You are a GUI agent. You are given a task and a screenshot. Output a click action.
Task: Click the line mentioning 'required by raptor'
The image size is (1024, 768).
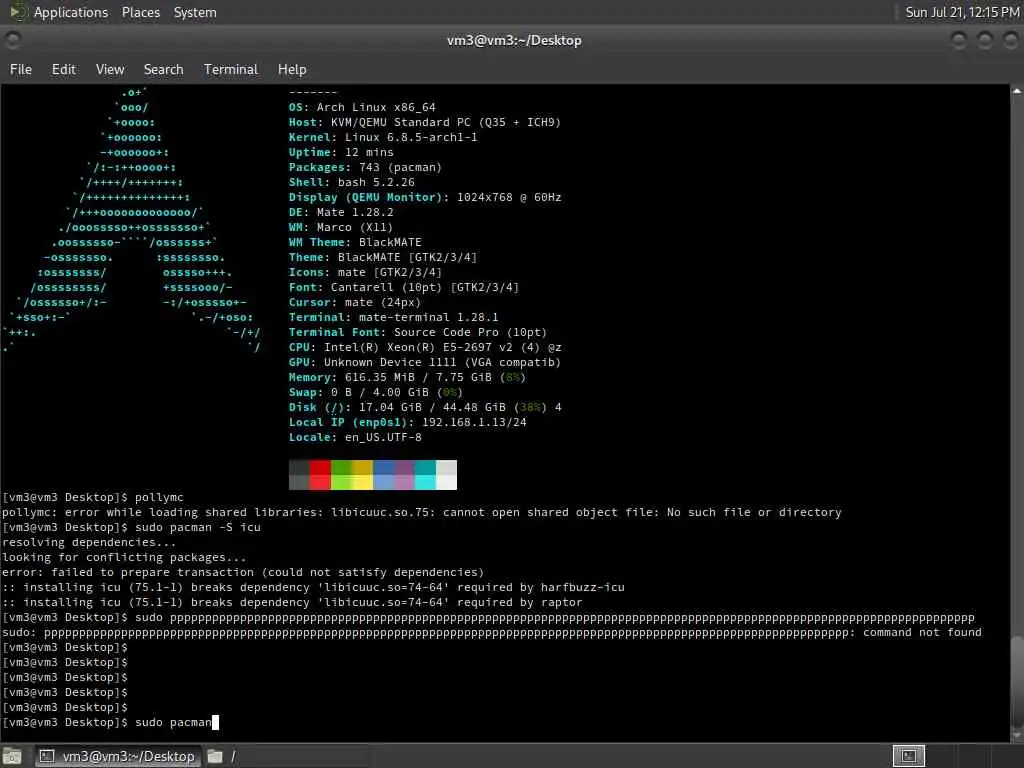[x=292, y=603]
